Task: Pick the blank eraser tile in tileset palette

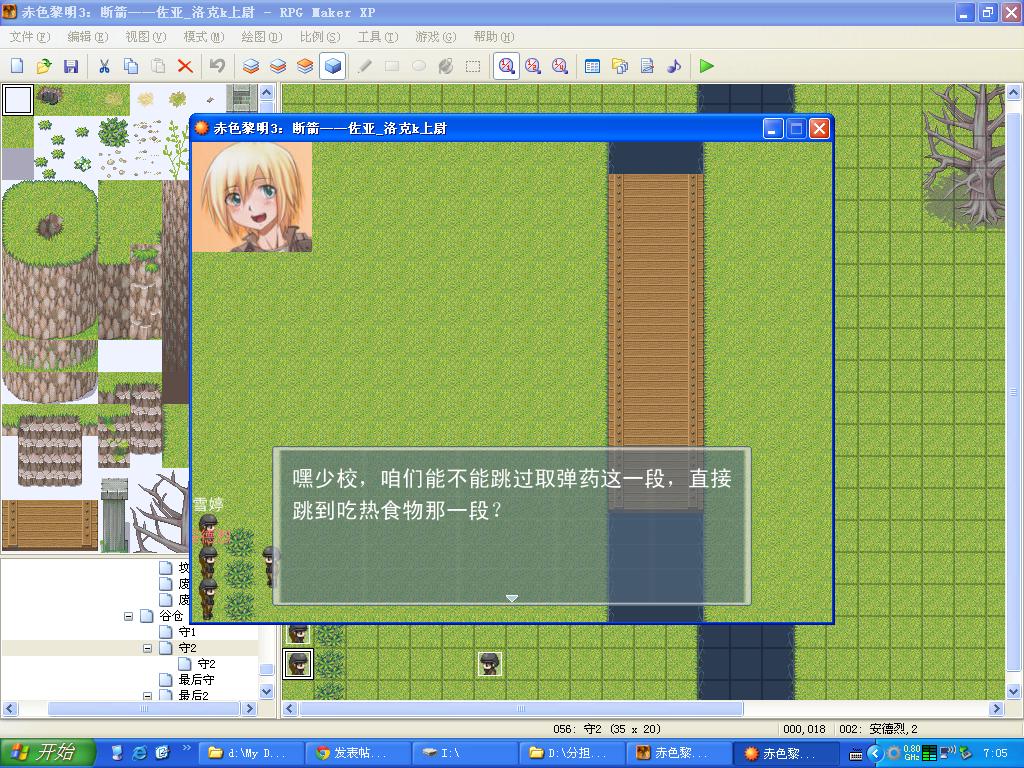Action: coord(18,100)
